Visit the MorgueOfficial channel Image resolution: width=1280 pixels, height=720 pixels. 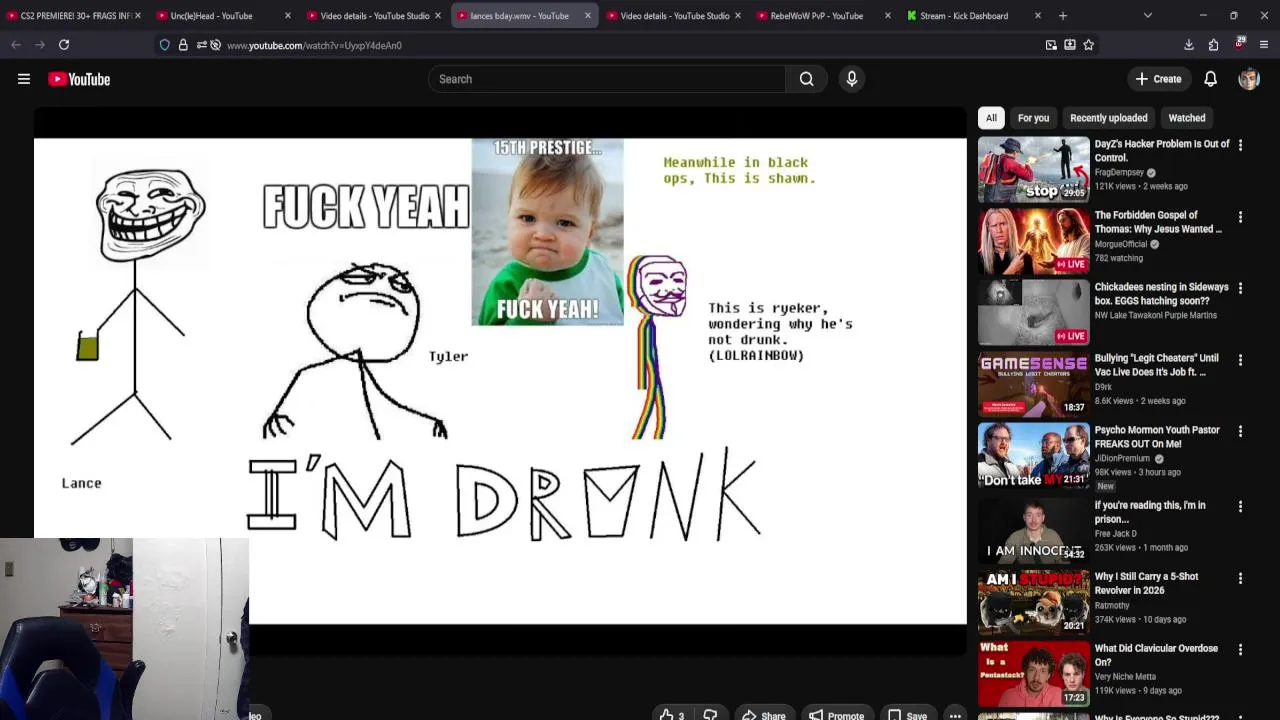1121,244
